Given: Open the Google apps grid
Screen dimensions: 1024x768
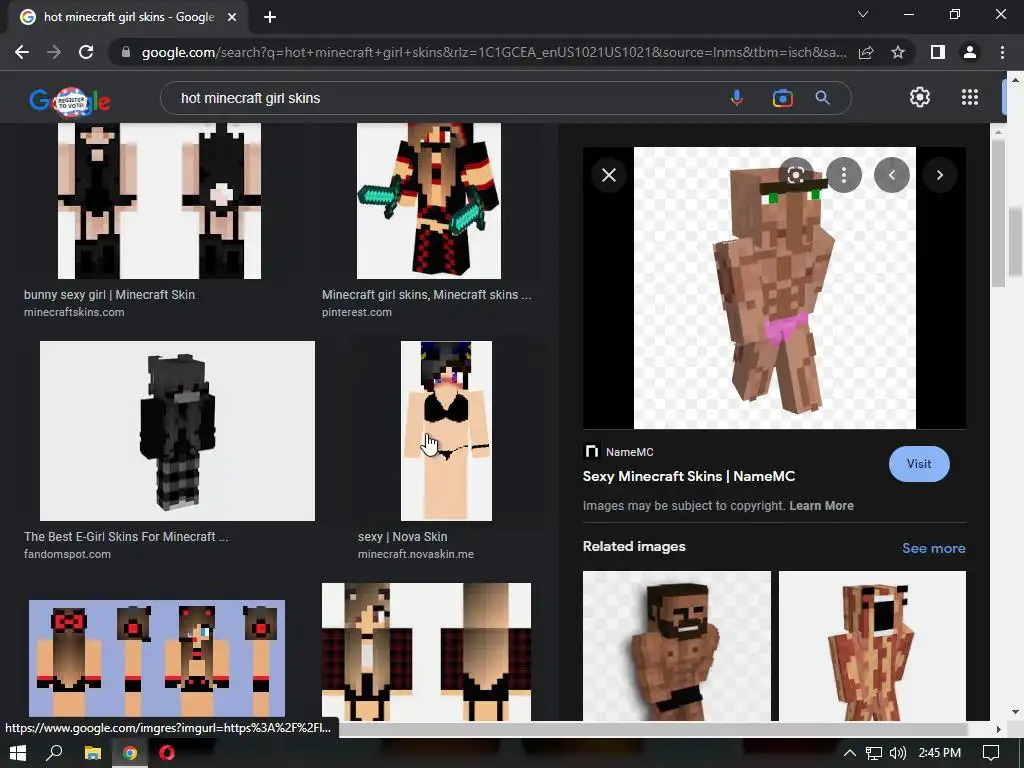Looking at the screenshot, I should click(970, 97).
